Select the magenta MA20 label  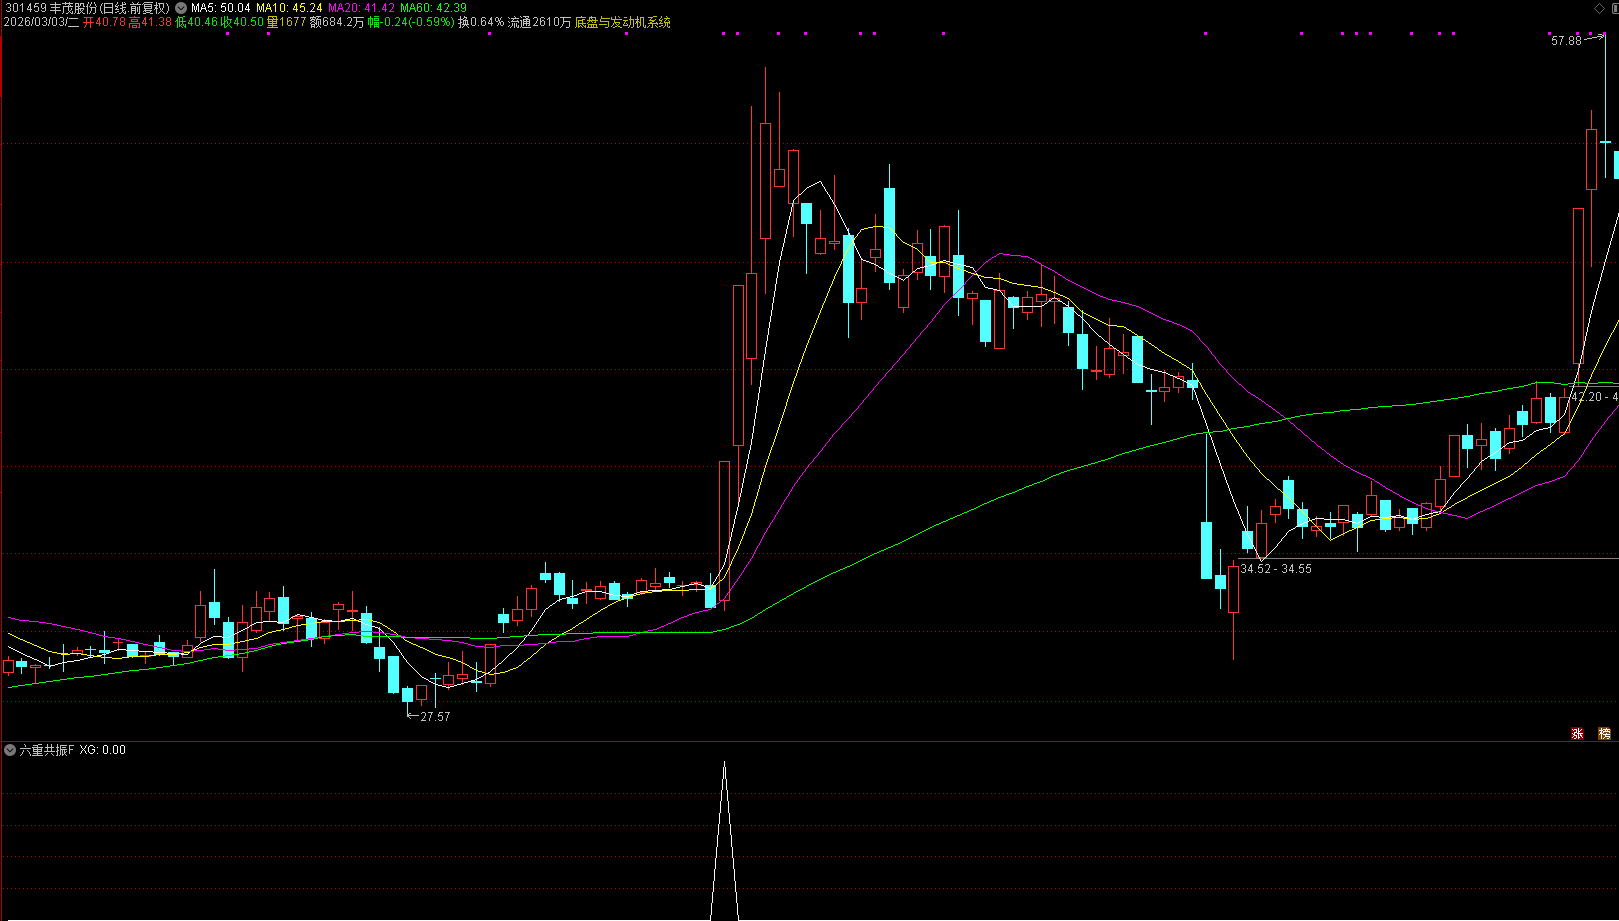[361, 7]
